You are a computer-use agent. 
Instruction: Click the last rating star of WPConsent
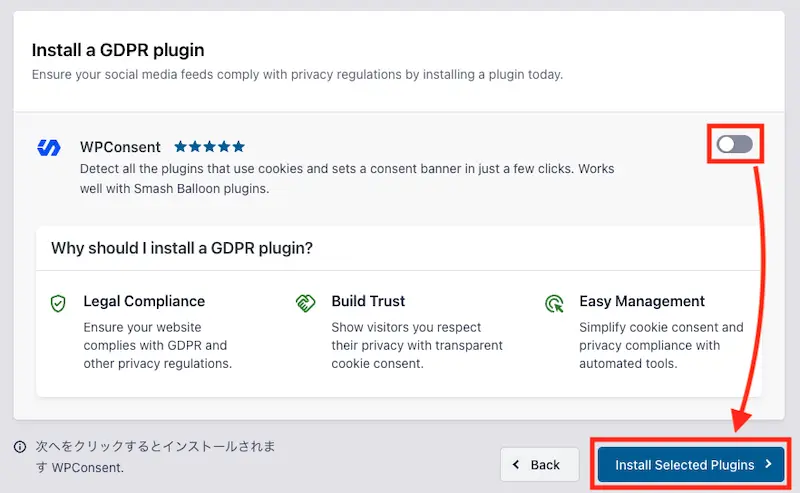click(239, 147)
